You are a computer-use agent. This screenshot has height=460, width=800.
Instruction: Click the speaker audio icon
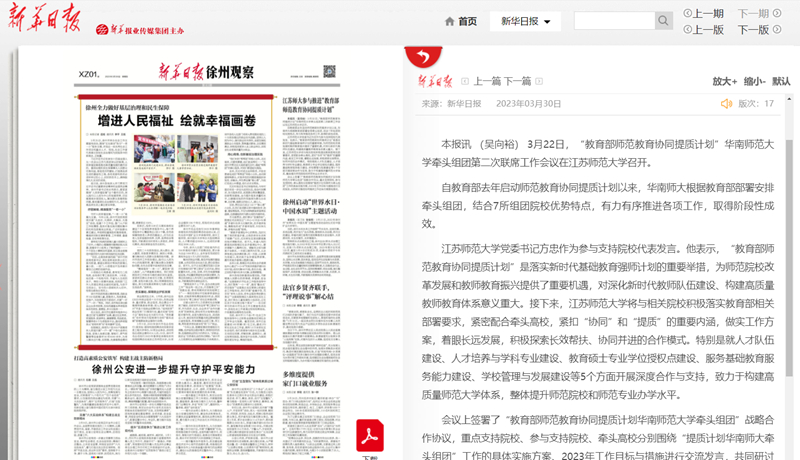726,103
